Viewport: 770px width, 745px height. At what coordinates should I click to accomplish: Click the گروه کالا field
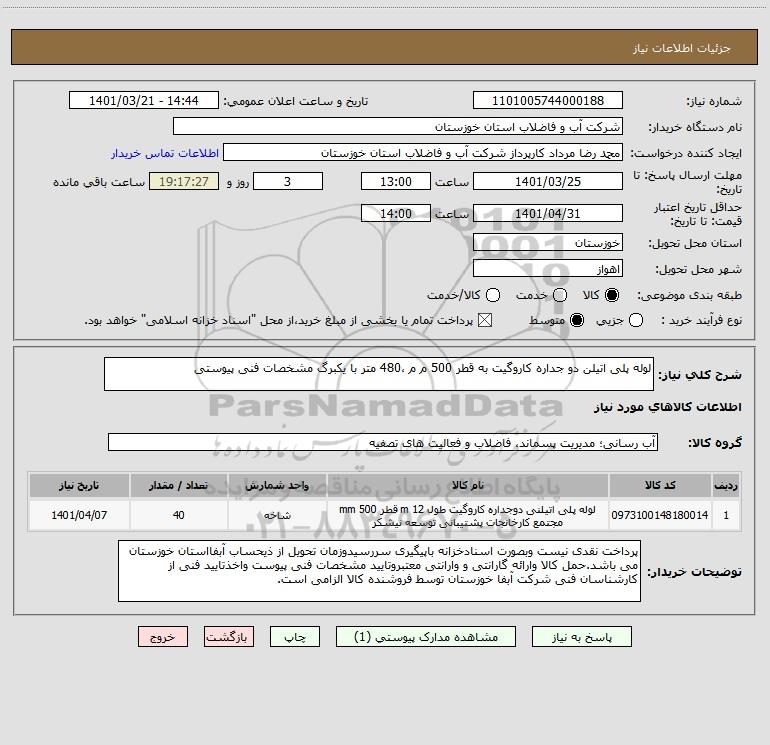383,442
